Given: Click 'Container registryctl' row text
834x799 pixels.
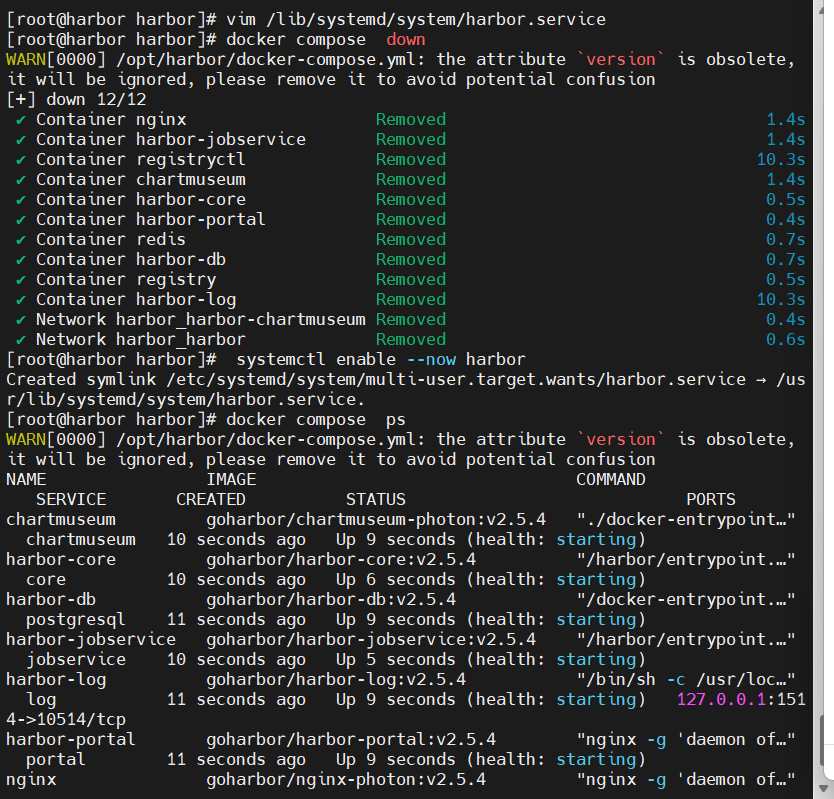Looking at the screenshot, I should (x=141, y=160).
